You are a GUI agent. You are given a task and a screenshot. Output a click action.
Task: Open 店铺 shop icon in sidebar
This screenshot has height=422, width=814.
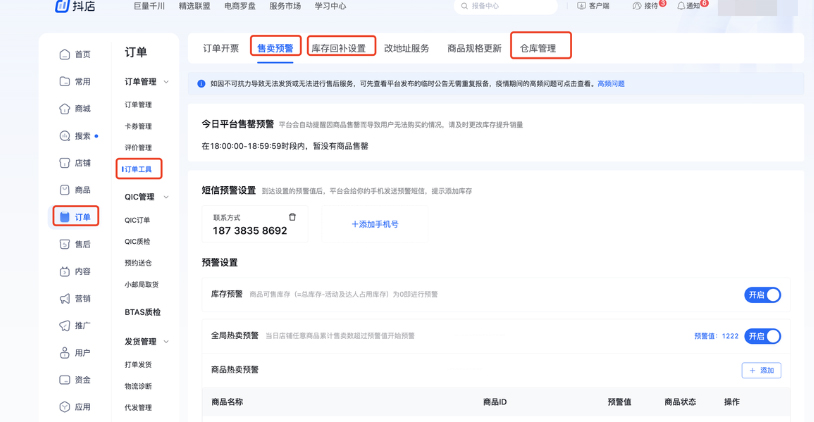tap(64, 163)
